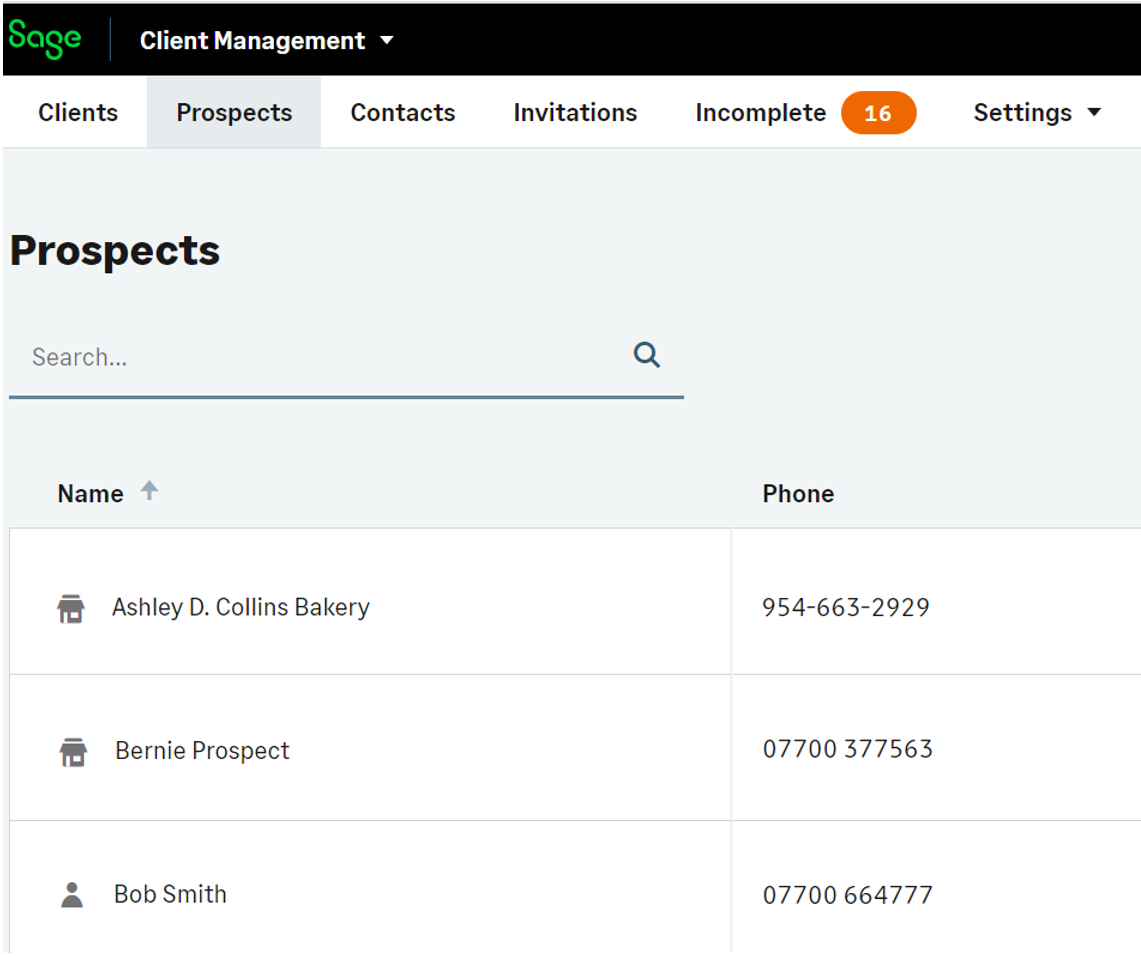Click the Name sort arrow icon
This screenshot has height=957, width=1141.
[x=149, y=490]
